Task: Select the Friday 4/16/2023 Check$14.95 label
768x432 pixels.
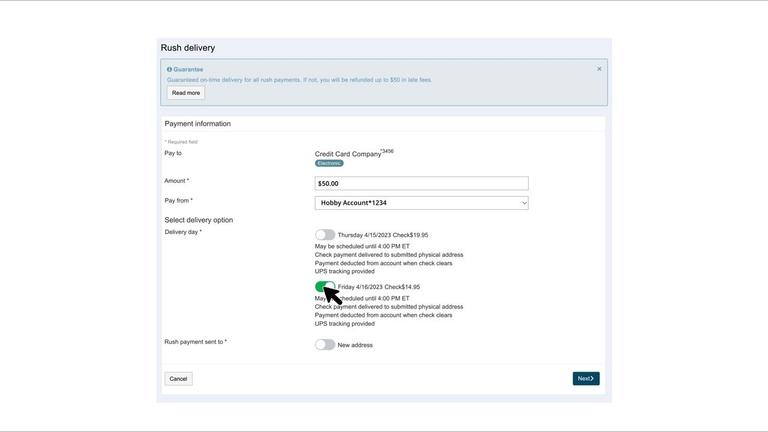Action: 379,287
